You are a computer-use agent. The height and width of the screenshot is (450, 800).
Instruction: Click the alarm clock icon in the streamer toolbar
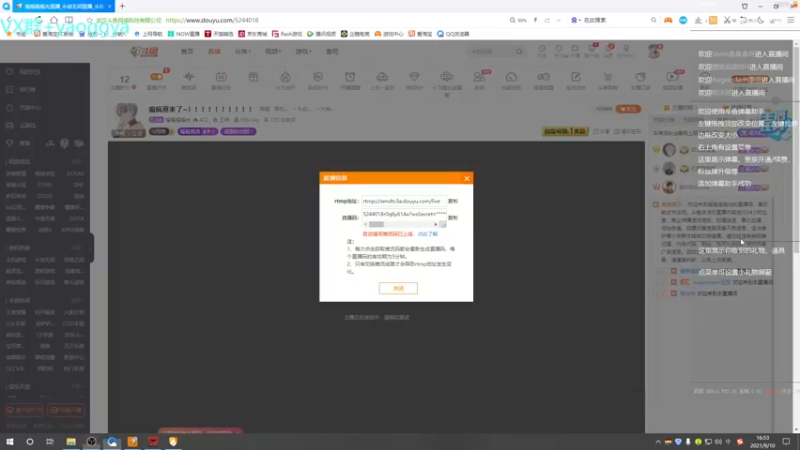[x=350, y=77]
